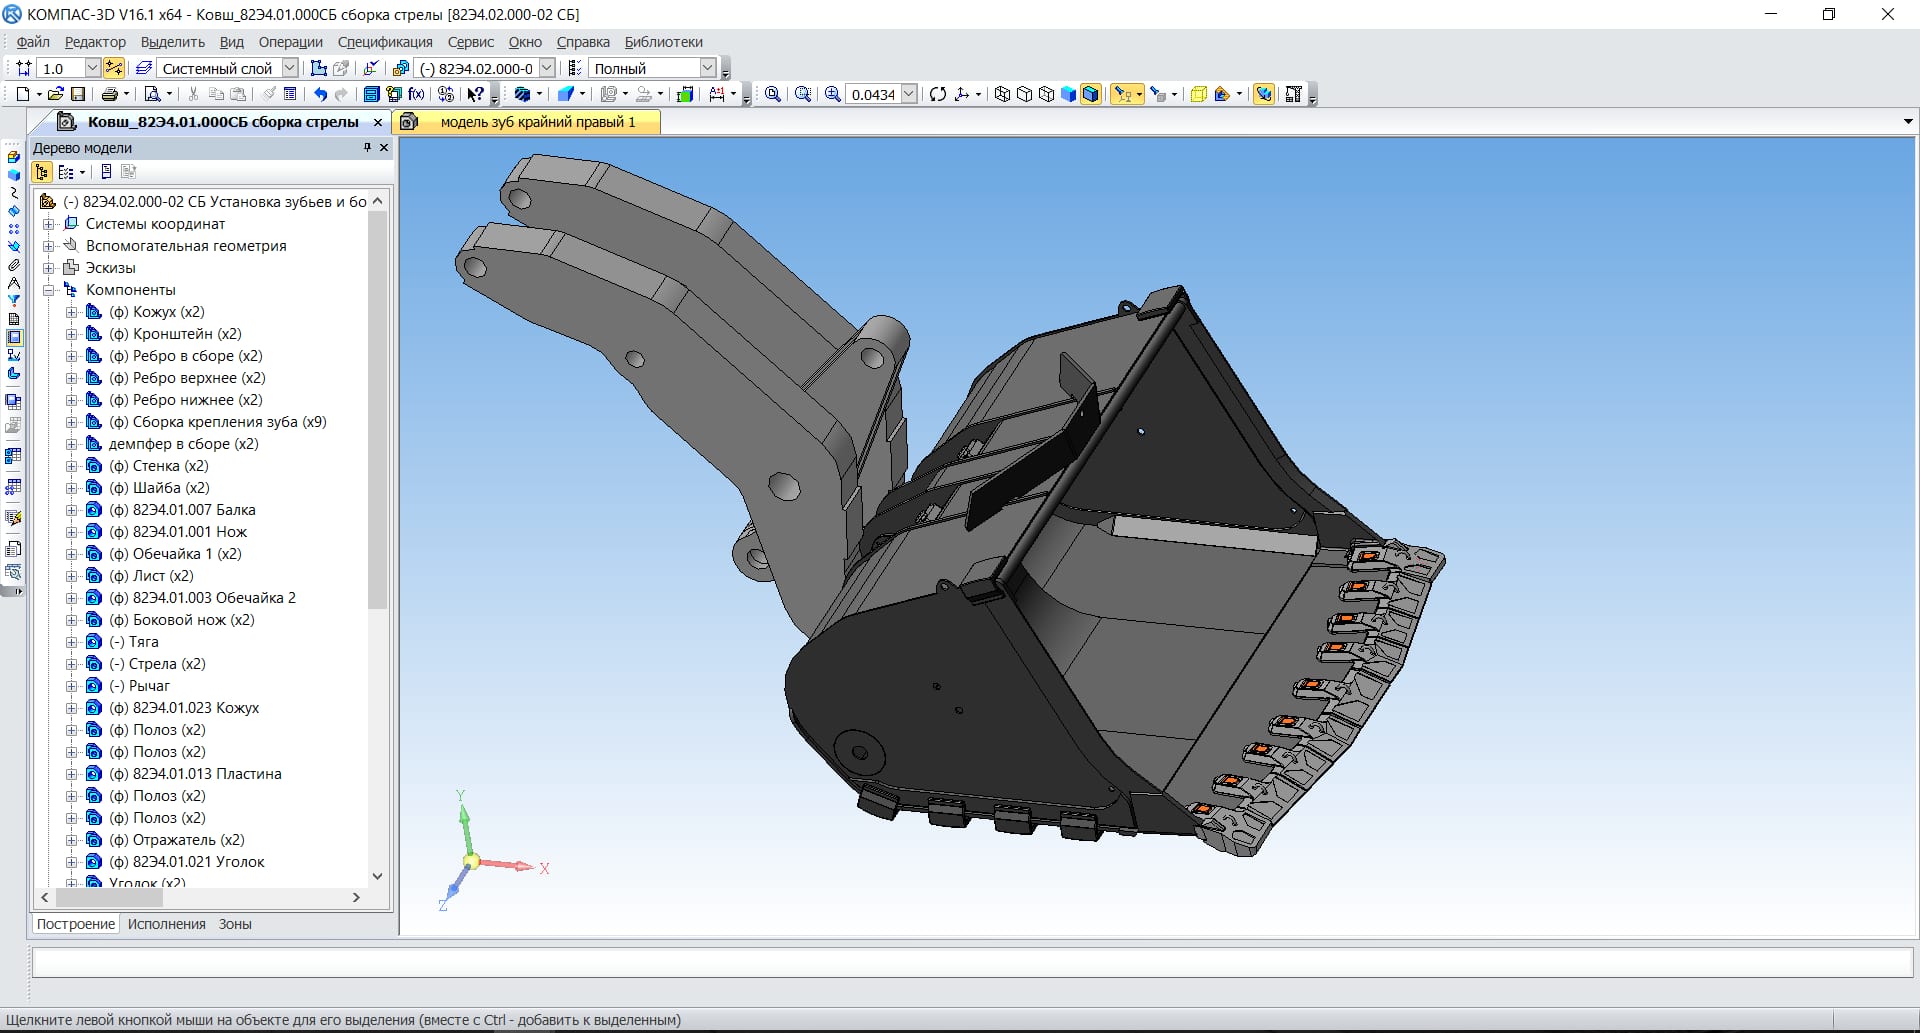Viewport: 1920px width, 1033px height.
Task: Undo the last action with the blue arrow
Action: [320, 94]
